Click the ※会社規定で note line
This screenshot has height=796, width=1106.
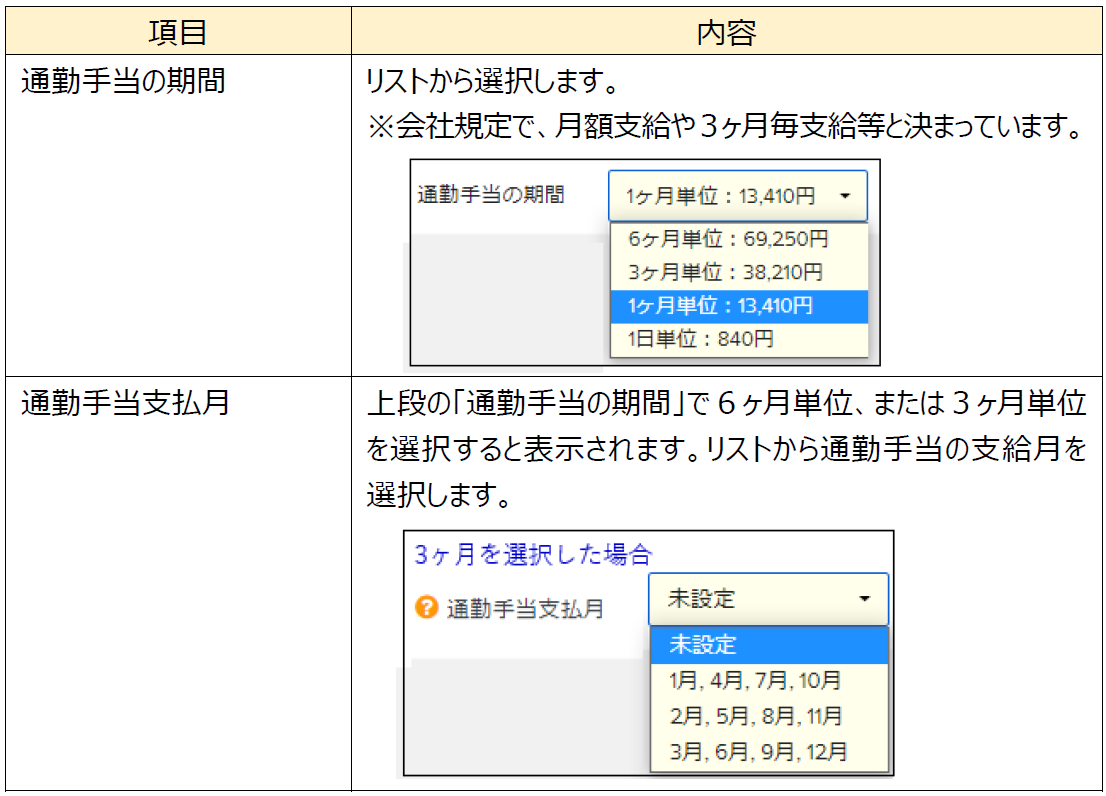coord(725,128)
